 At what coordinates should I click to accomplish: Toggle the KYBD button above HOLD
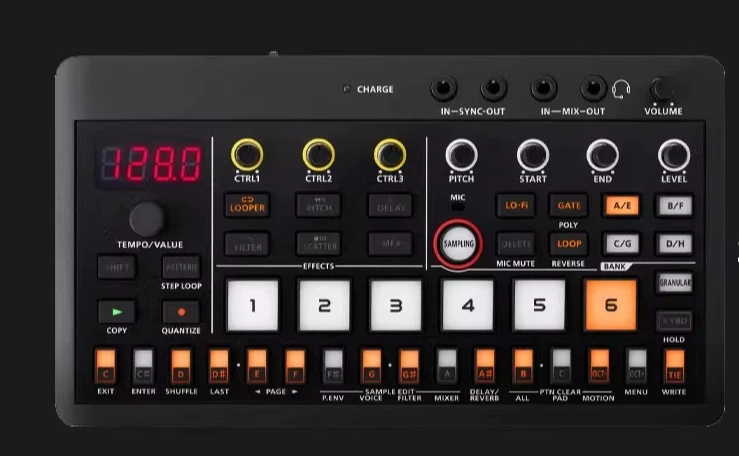(675, 321)
